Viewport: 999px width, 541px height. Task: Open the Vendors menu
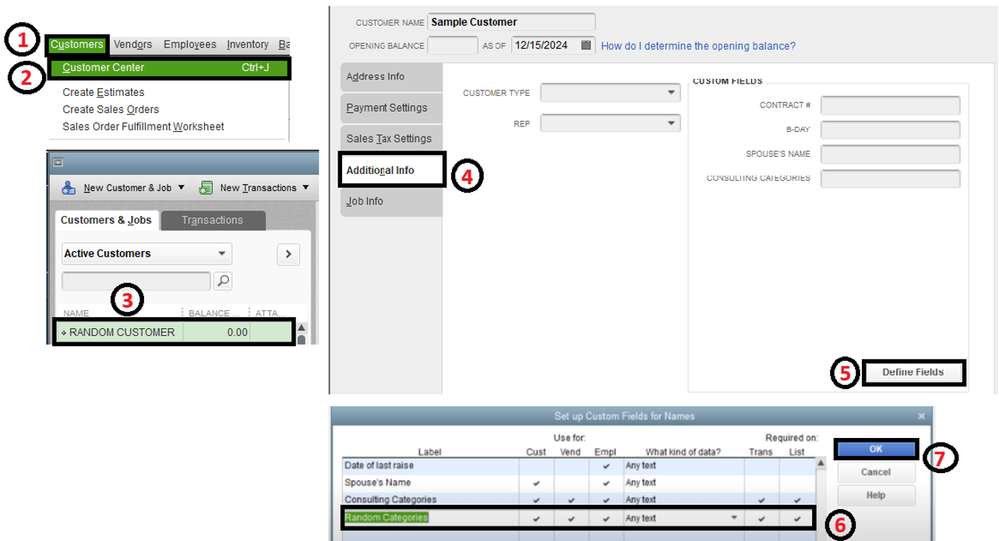[133, 44]
